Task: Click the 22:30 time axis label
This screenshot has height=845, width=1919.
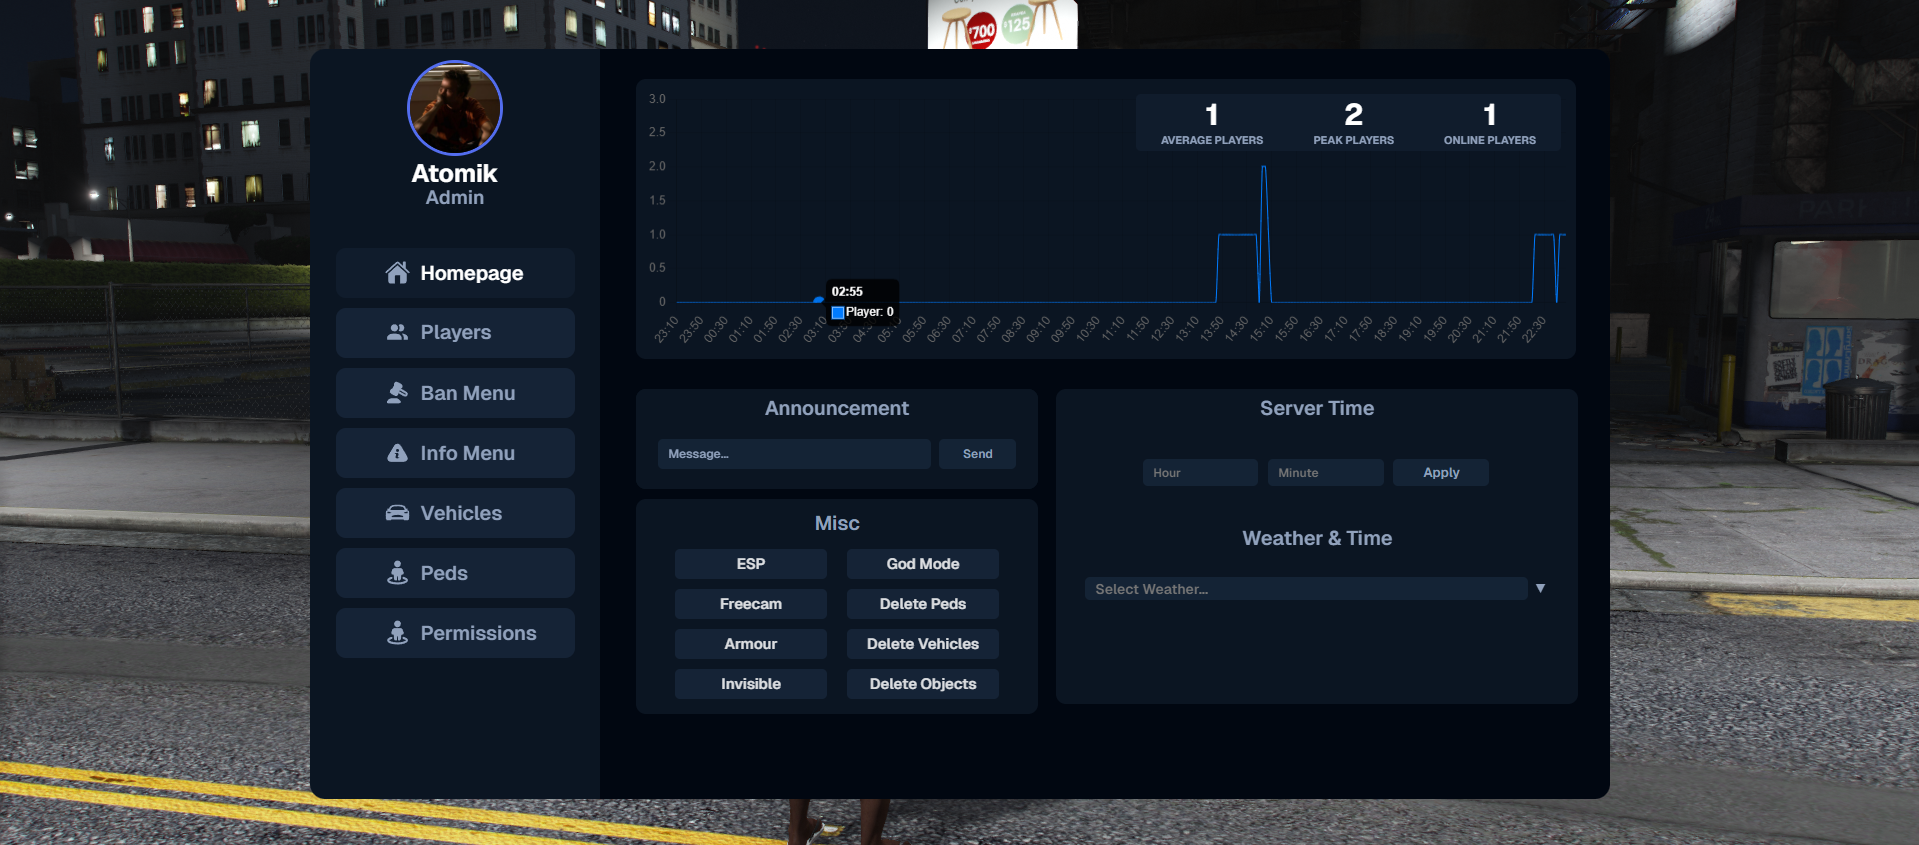Action: tap(1534, 329)
